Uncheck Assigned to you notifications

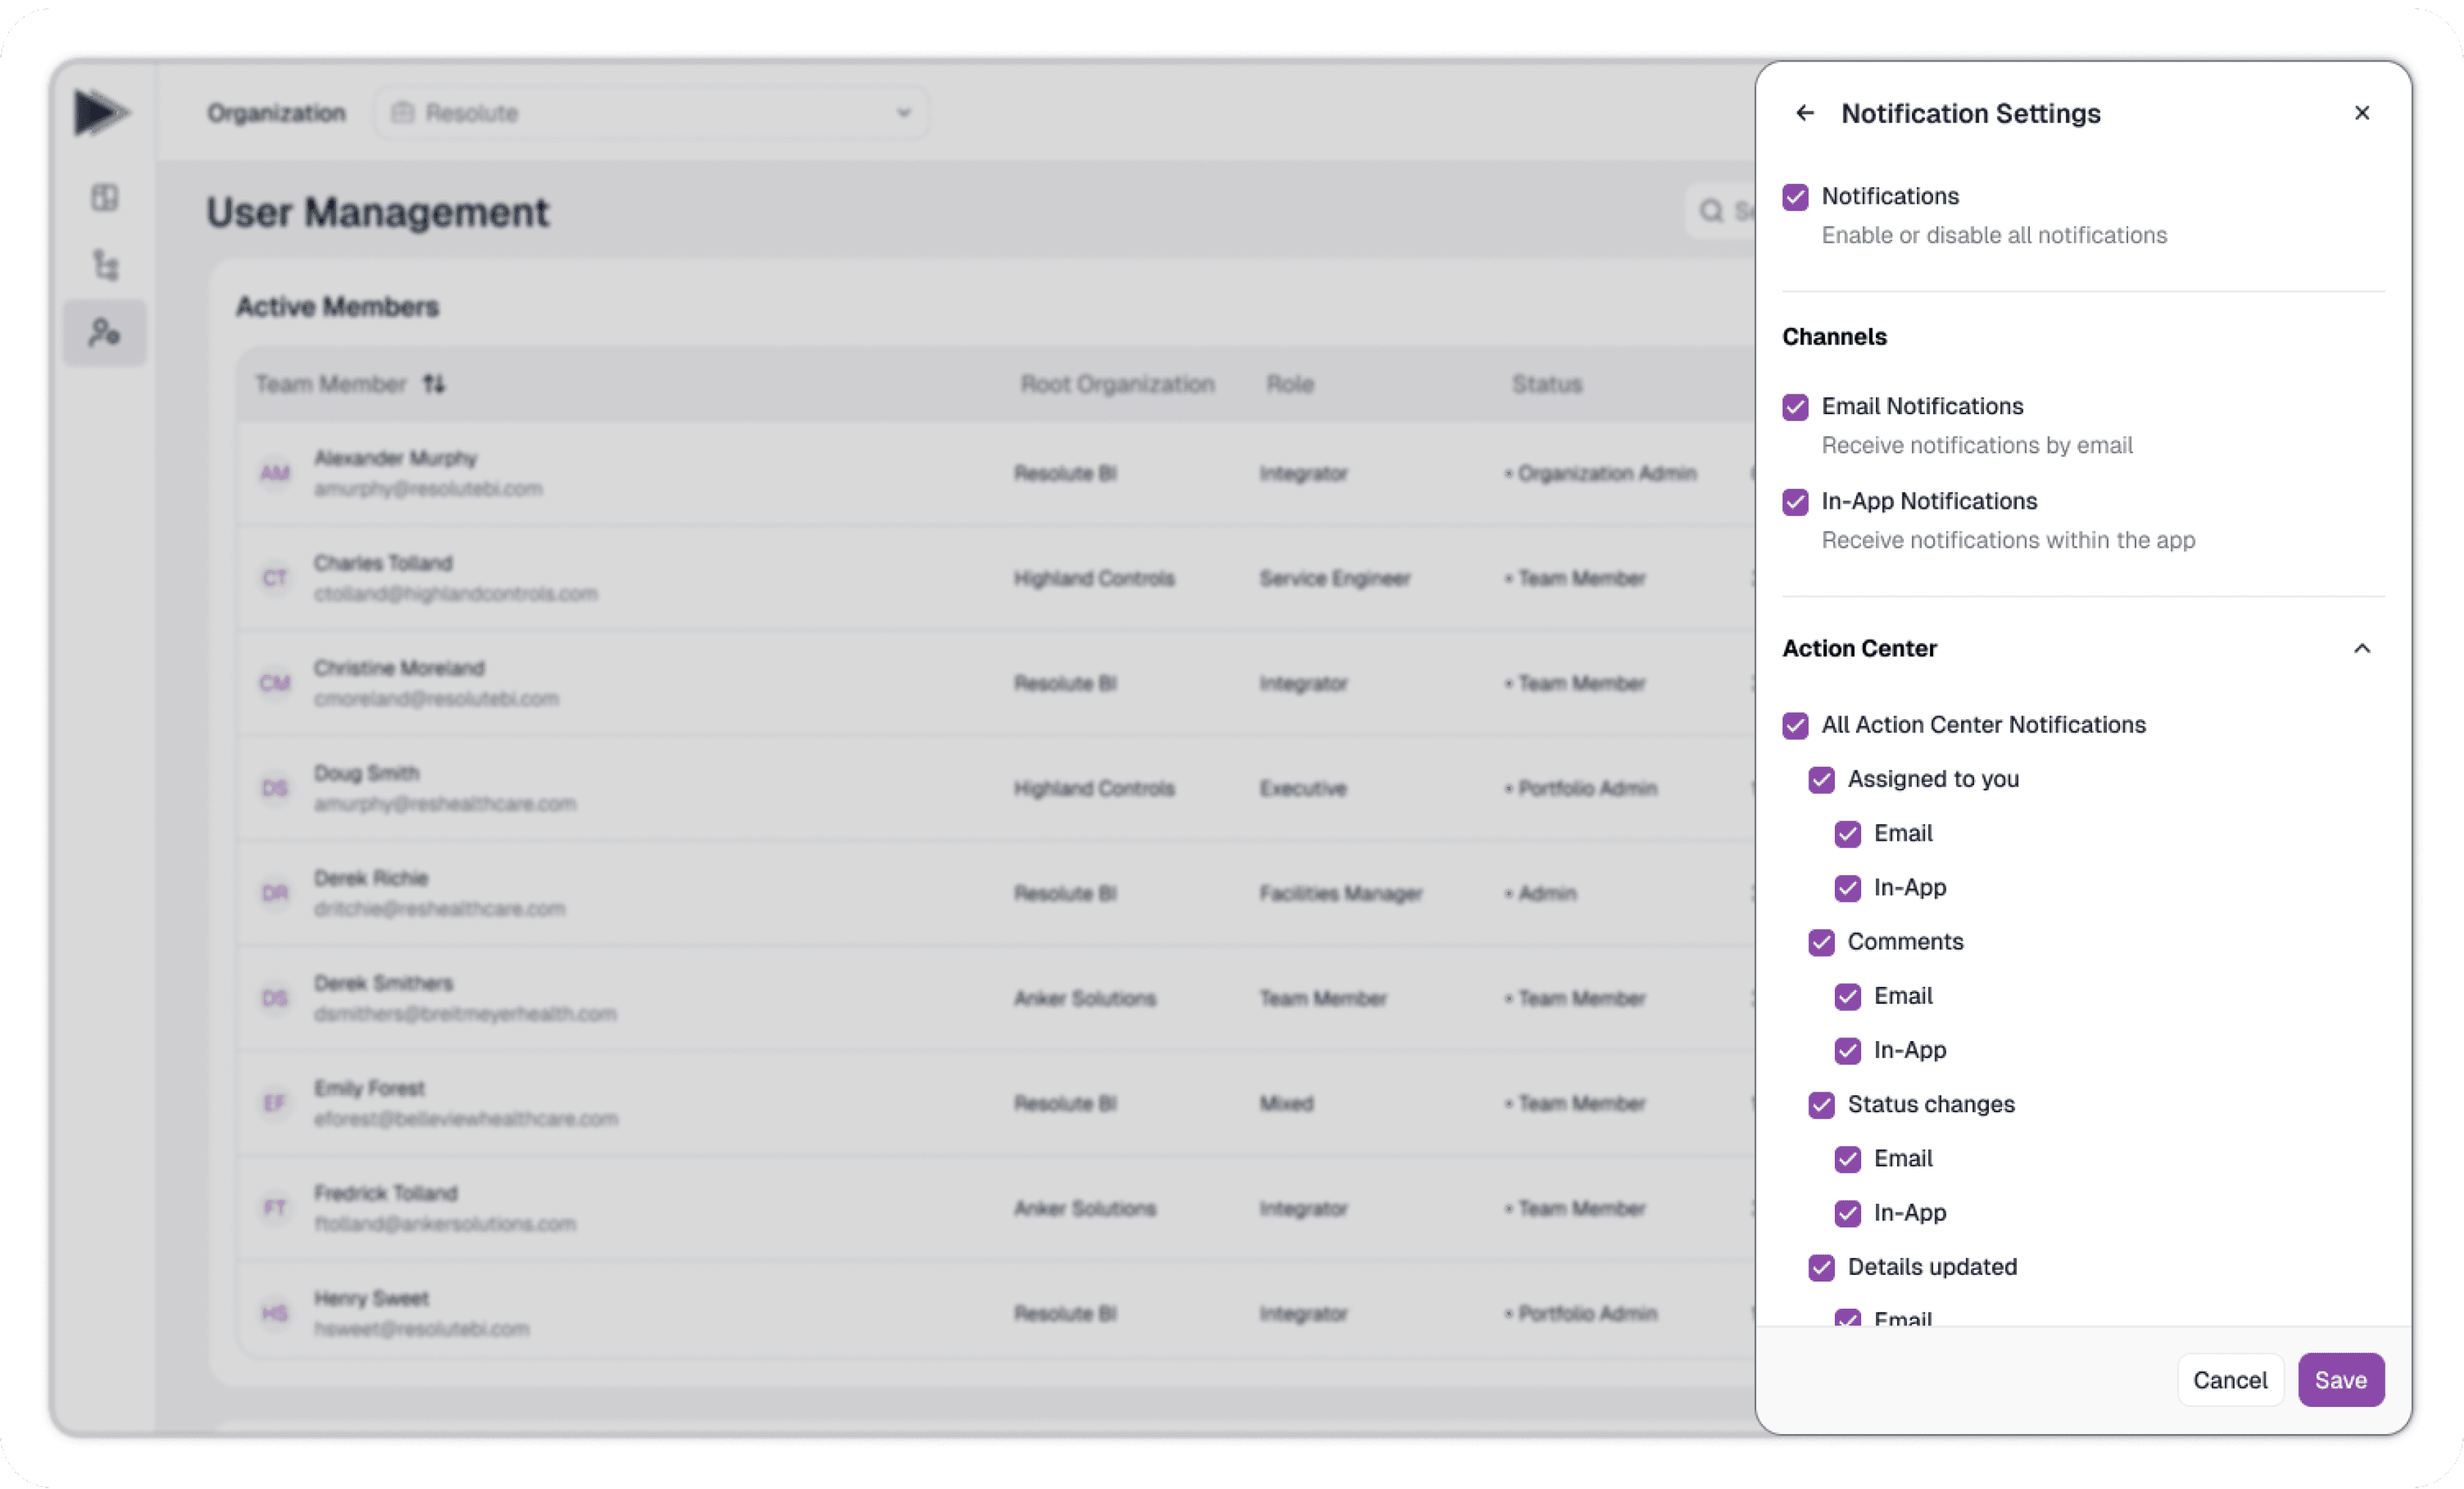tap(1821, 780)
